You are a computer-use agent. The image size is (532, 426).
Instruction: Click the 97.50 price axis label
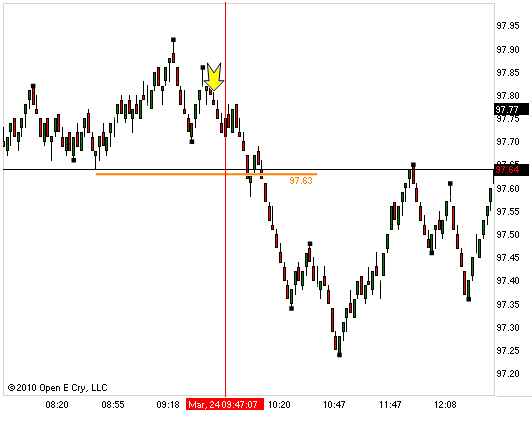[508, 235]
